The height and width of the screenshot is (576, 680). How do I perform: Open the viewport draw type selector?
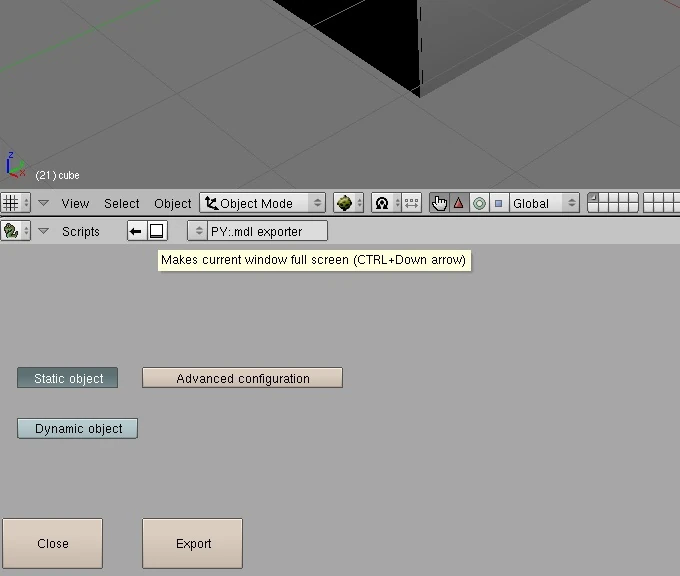(x=348, y=203)
